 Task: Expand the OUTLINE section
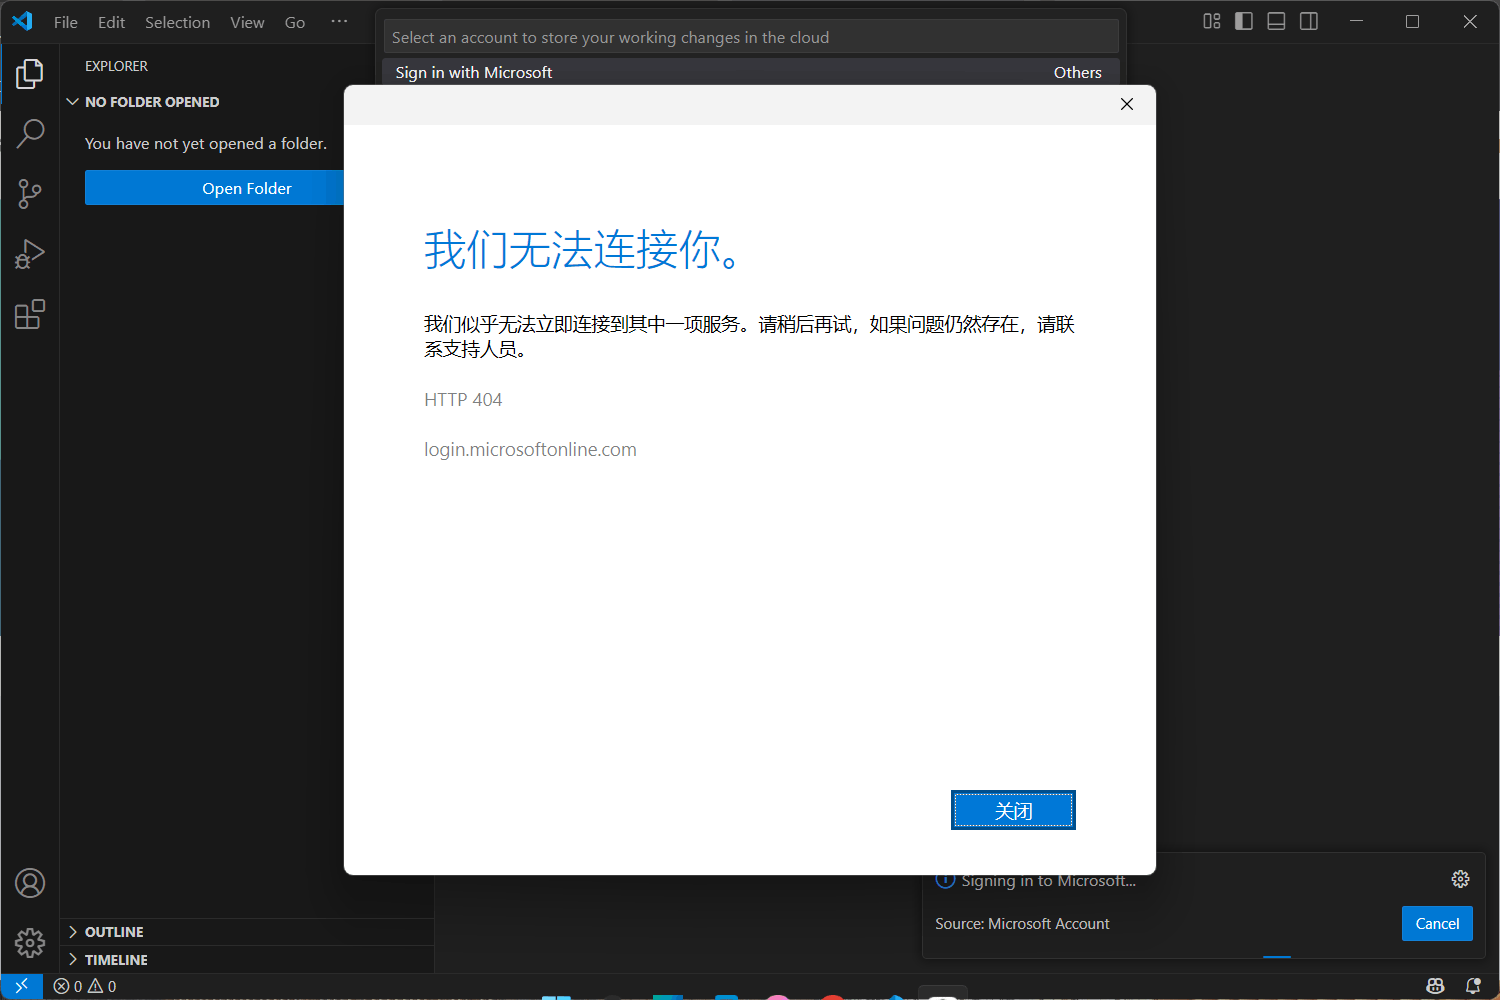(114, 932)
